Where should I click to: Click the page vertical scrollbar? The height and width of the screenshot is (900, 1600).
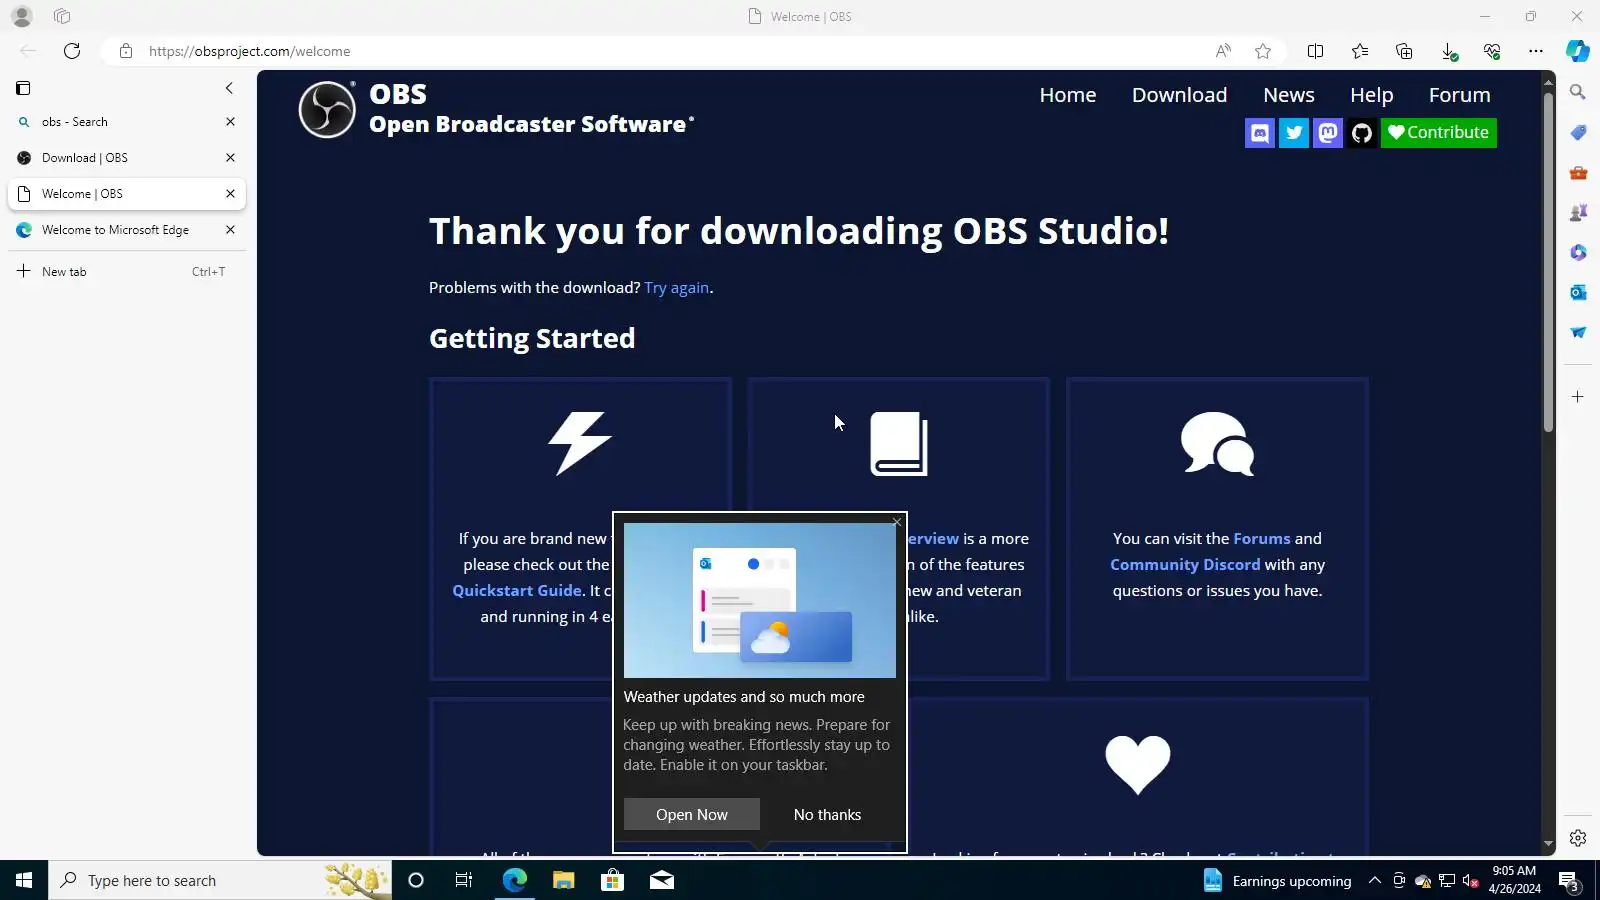tap(1548, 264)
